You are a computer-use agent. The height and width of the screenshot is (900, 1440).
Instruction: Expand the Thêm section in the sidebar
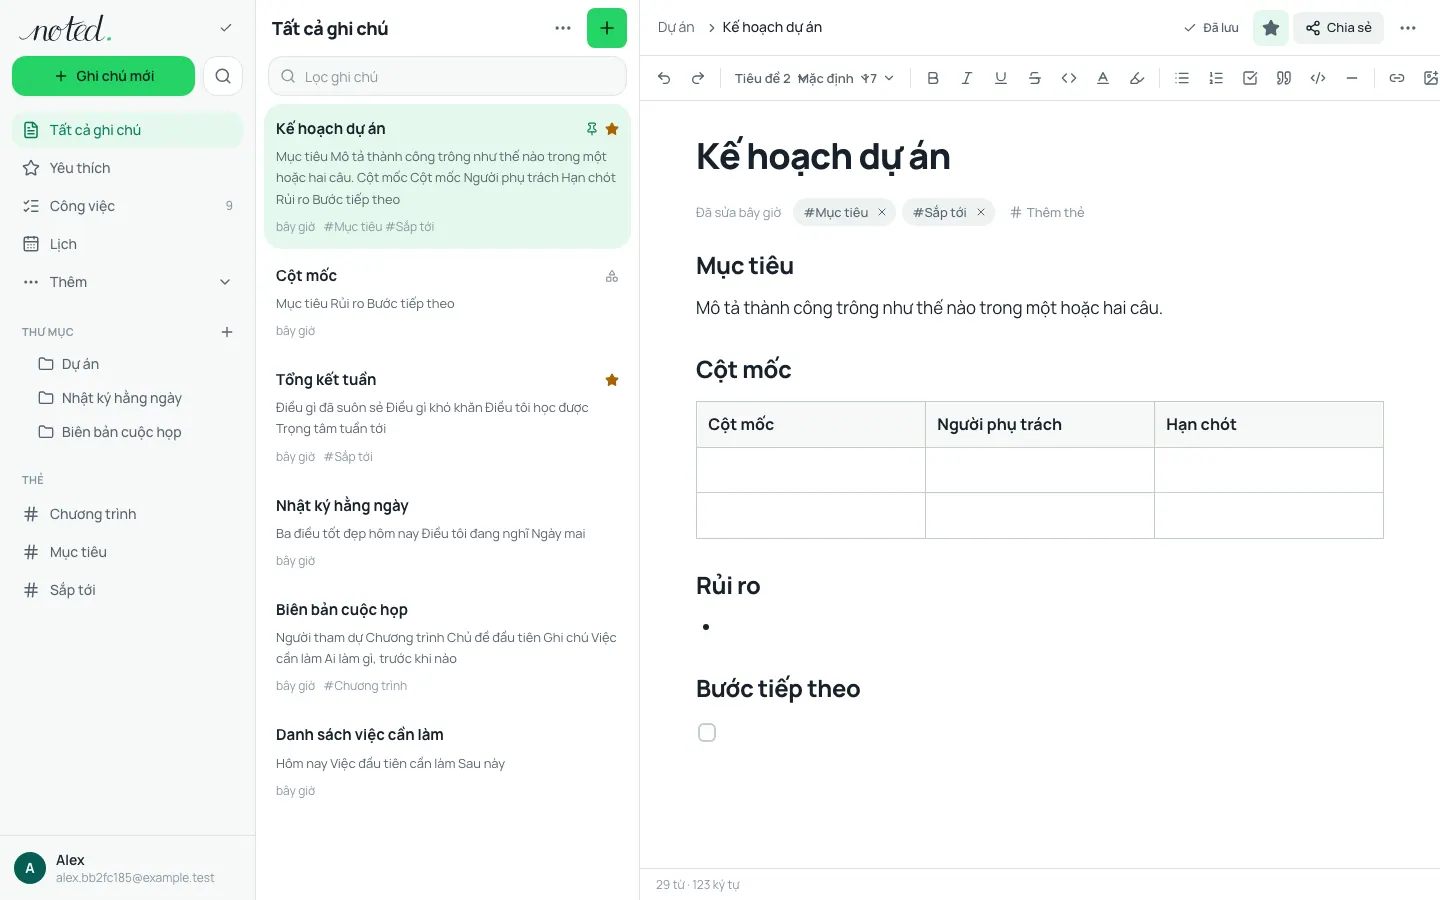pos(128,282)
